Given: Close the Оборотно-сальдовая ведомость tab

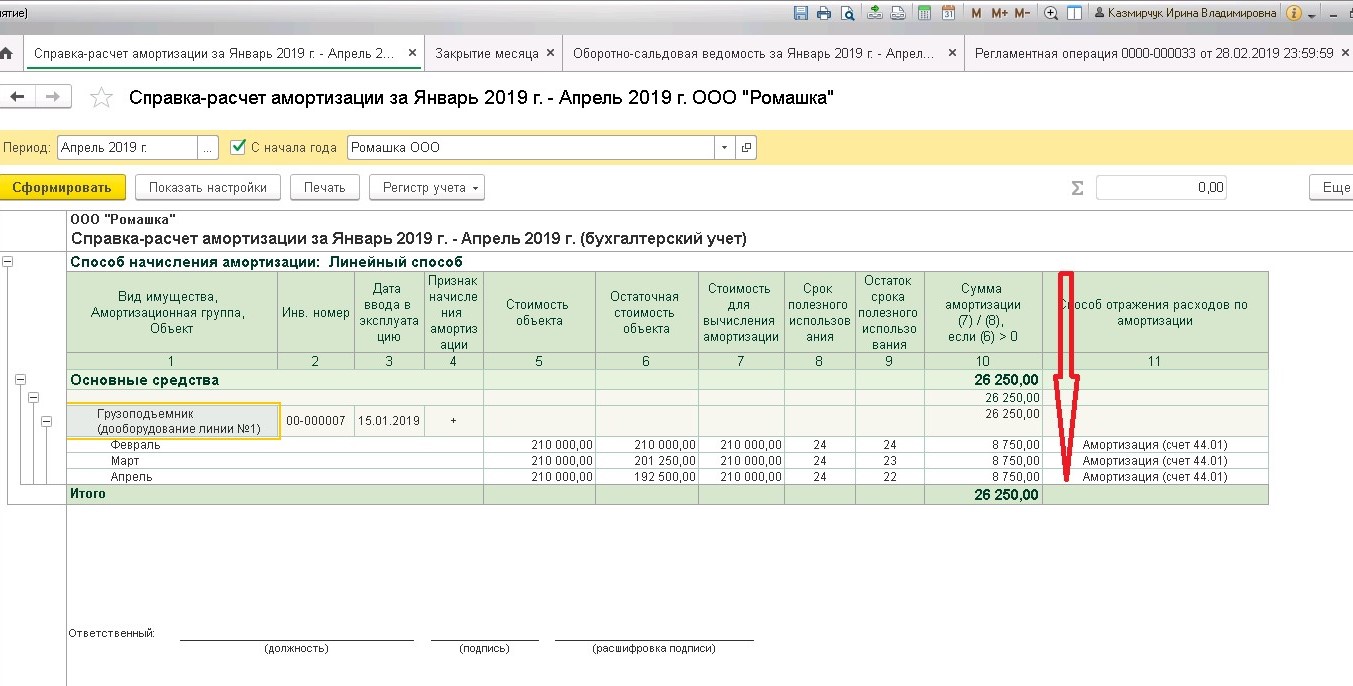Looking at the screenshot, I should click(951, 53).
